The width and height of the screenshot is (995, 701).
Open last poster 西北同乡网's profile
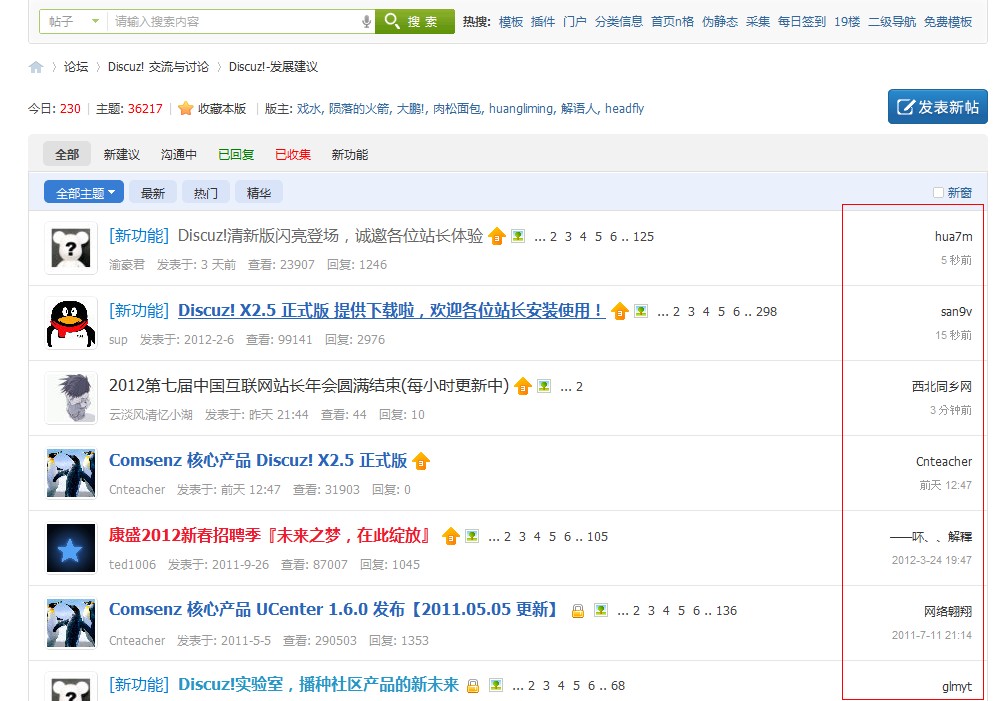click(x=942, y=386)
